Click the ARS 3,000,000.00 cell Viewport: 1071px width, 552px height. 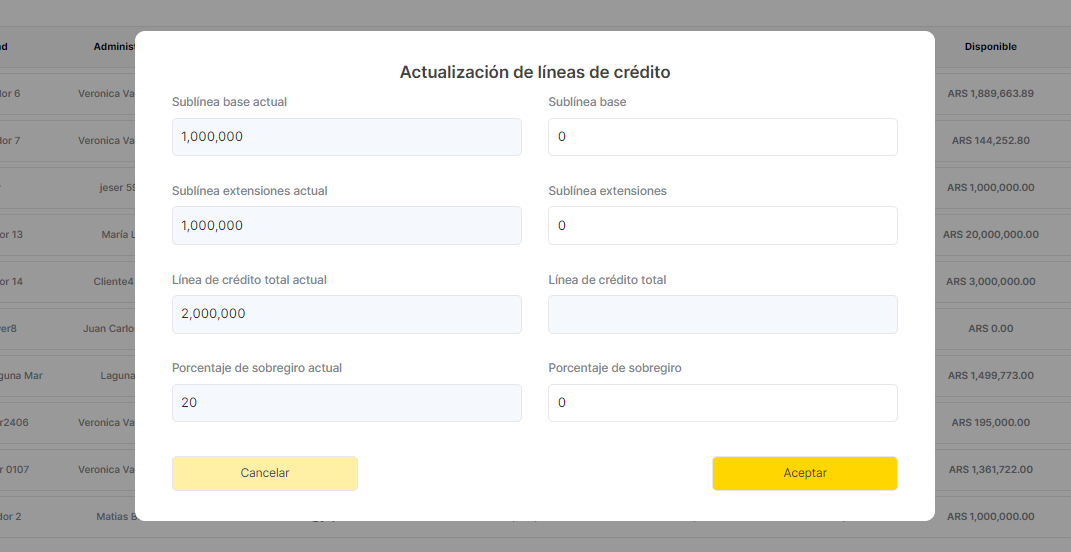pos(990,281)
